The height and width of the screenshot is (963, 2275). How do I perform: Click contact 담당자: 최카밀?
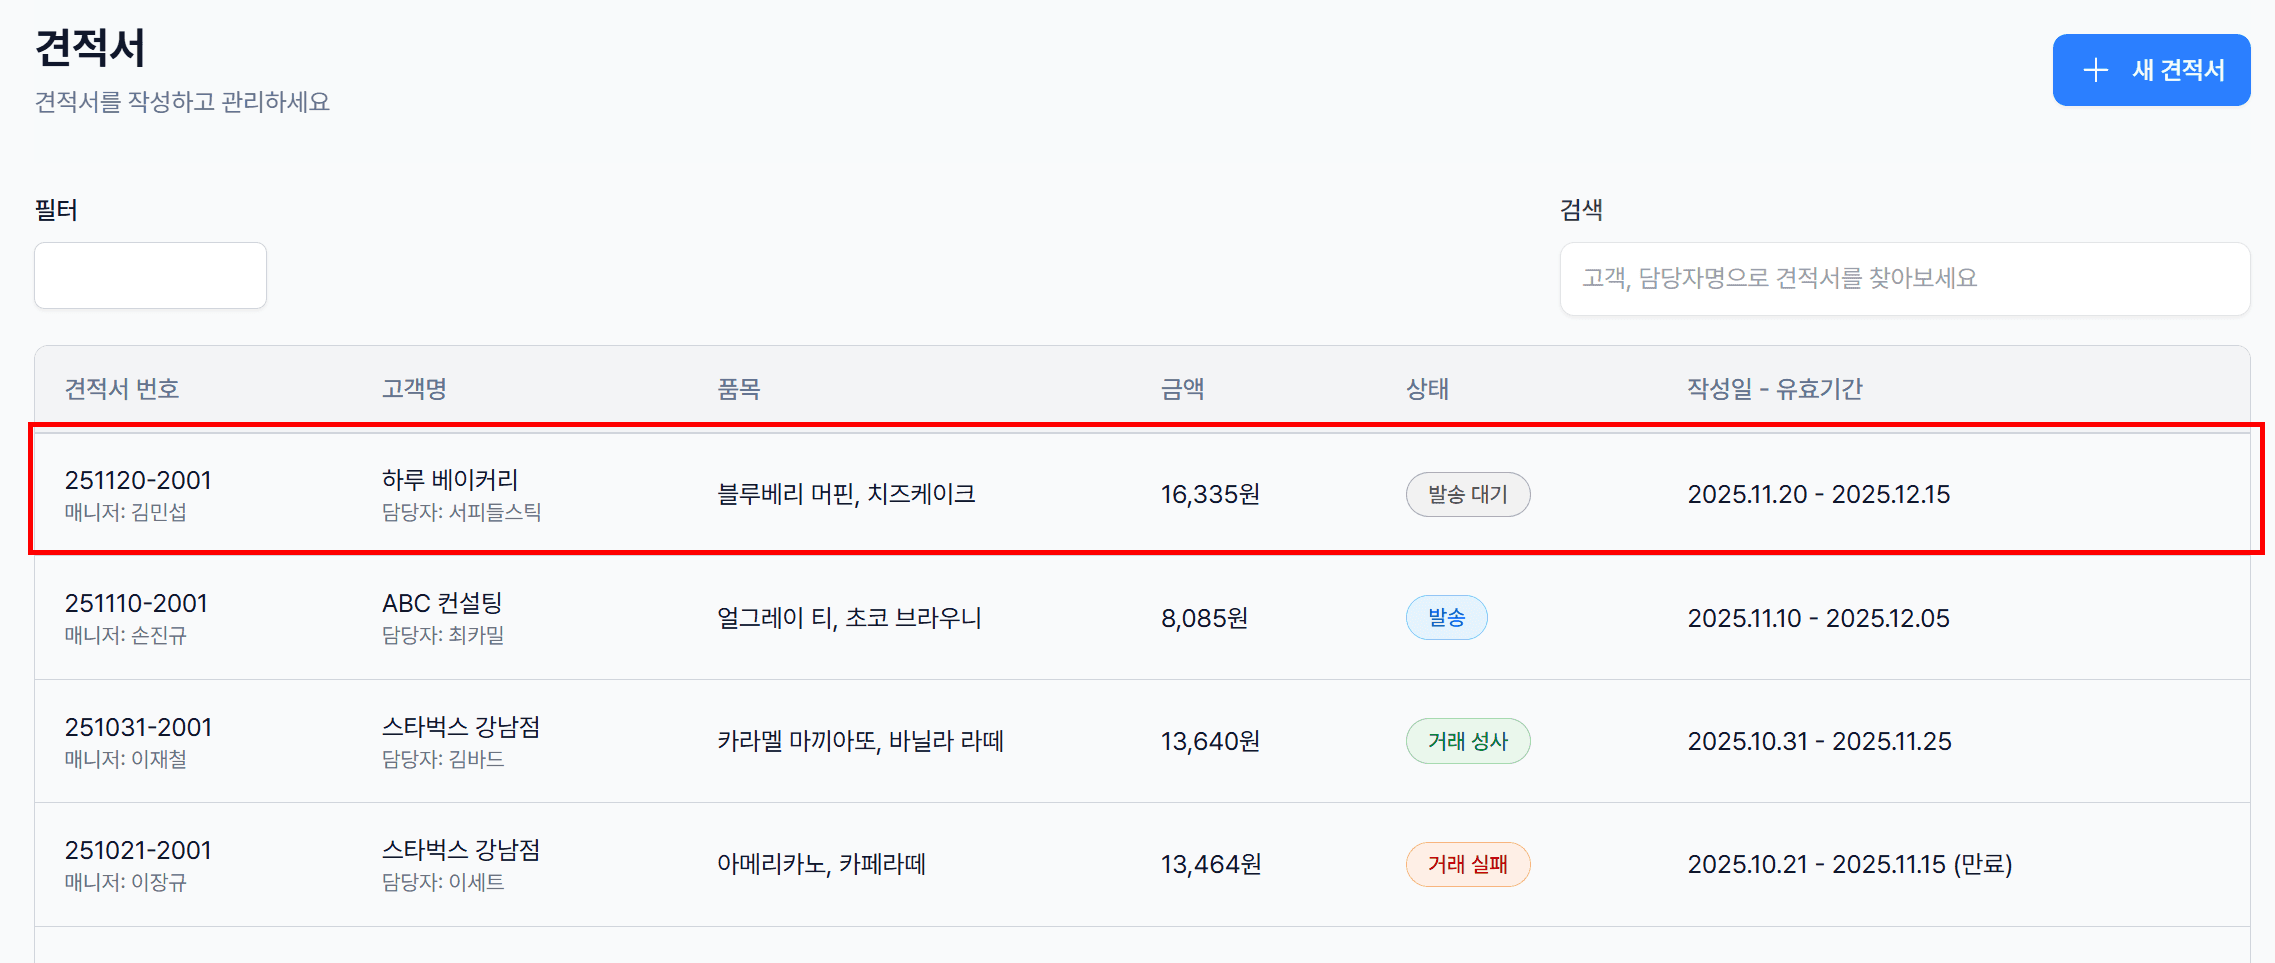pyautogui.click(x=443, y=635)
